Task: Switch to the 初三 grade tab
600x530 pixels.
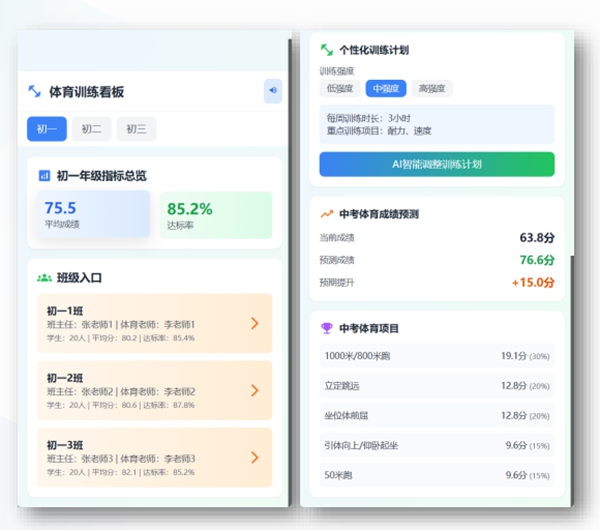Action: point(136,129)
